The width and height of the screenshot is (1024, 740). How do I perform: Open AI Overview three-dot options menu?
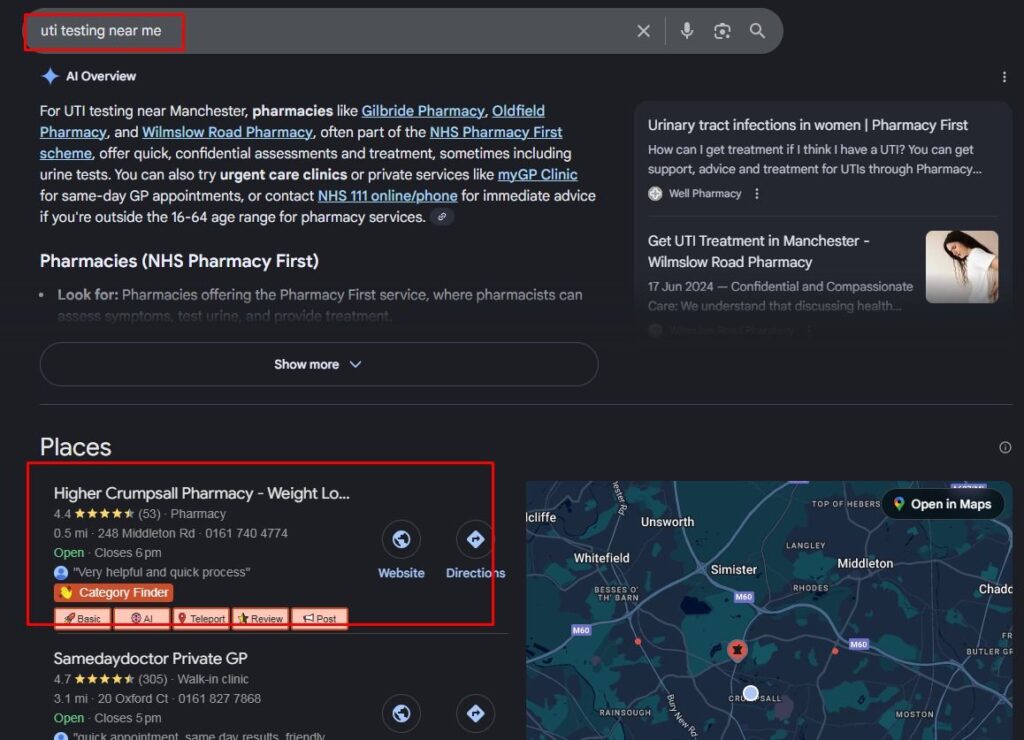tap(1004, 77)
